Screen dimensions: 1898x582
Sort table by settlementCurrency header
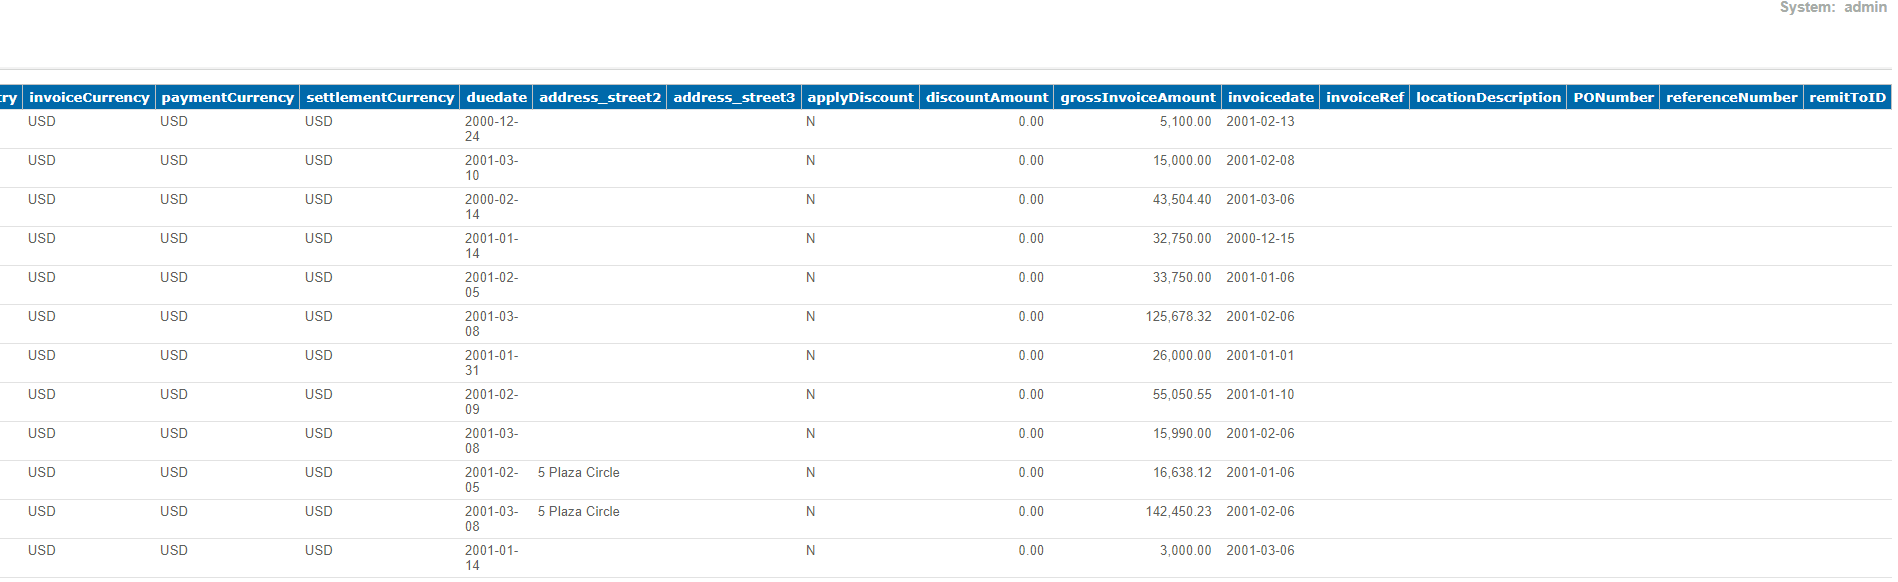(x=379, y=97)
